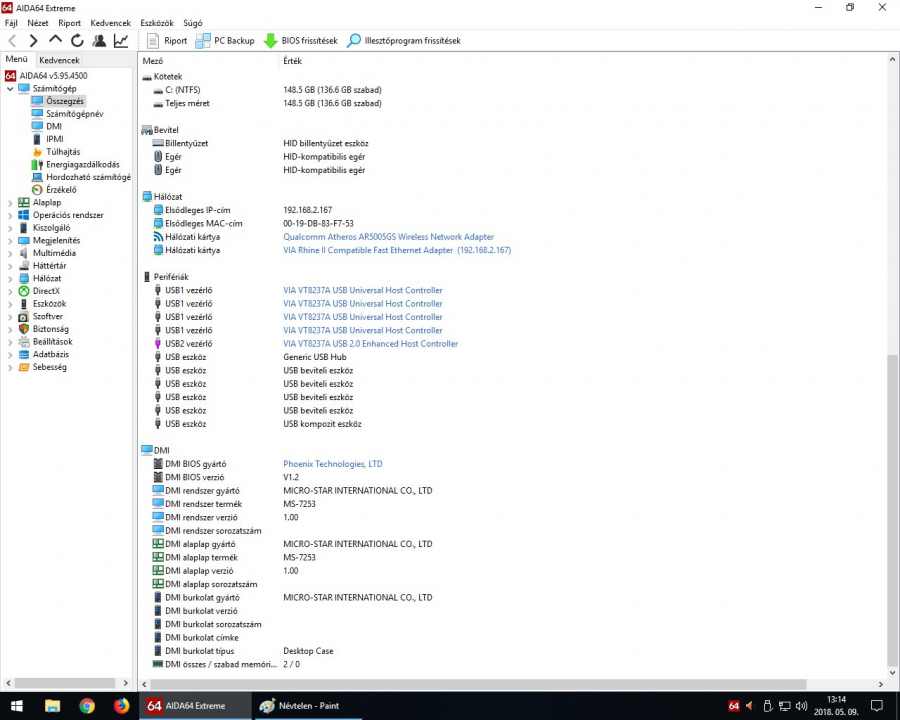This screenshot has width=900, height=720.
Task: Click the Hordozható számítógép laptop icon
Action: click(x=37, y=177)
